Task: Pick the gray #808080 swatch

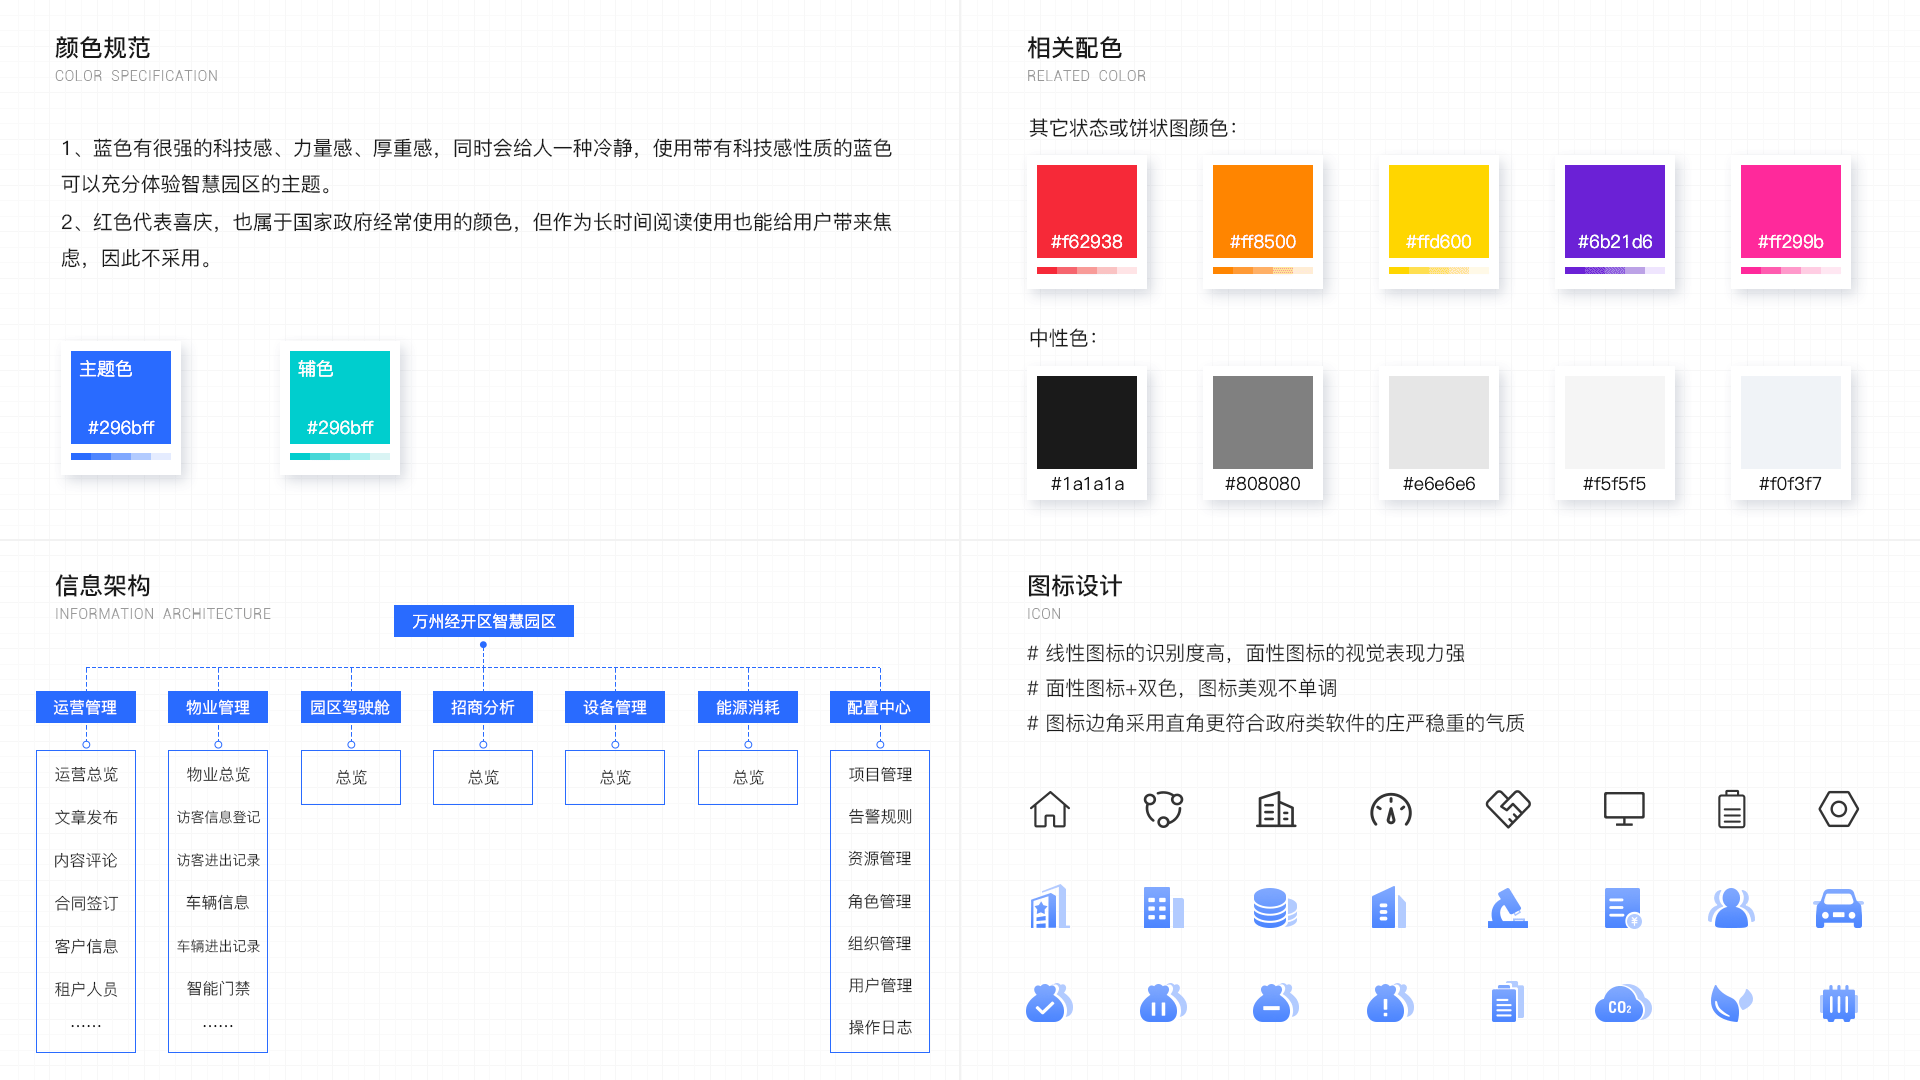Action: click(x=1263, y=422)
